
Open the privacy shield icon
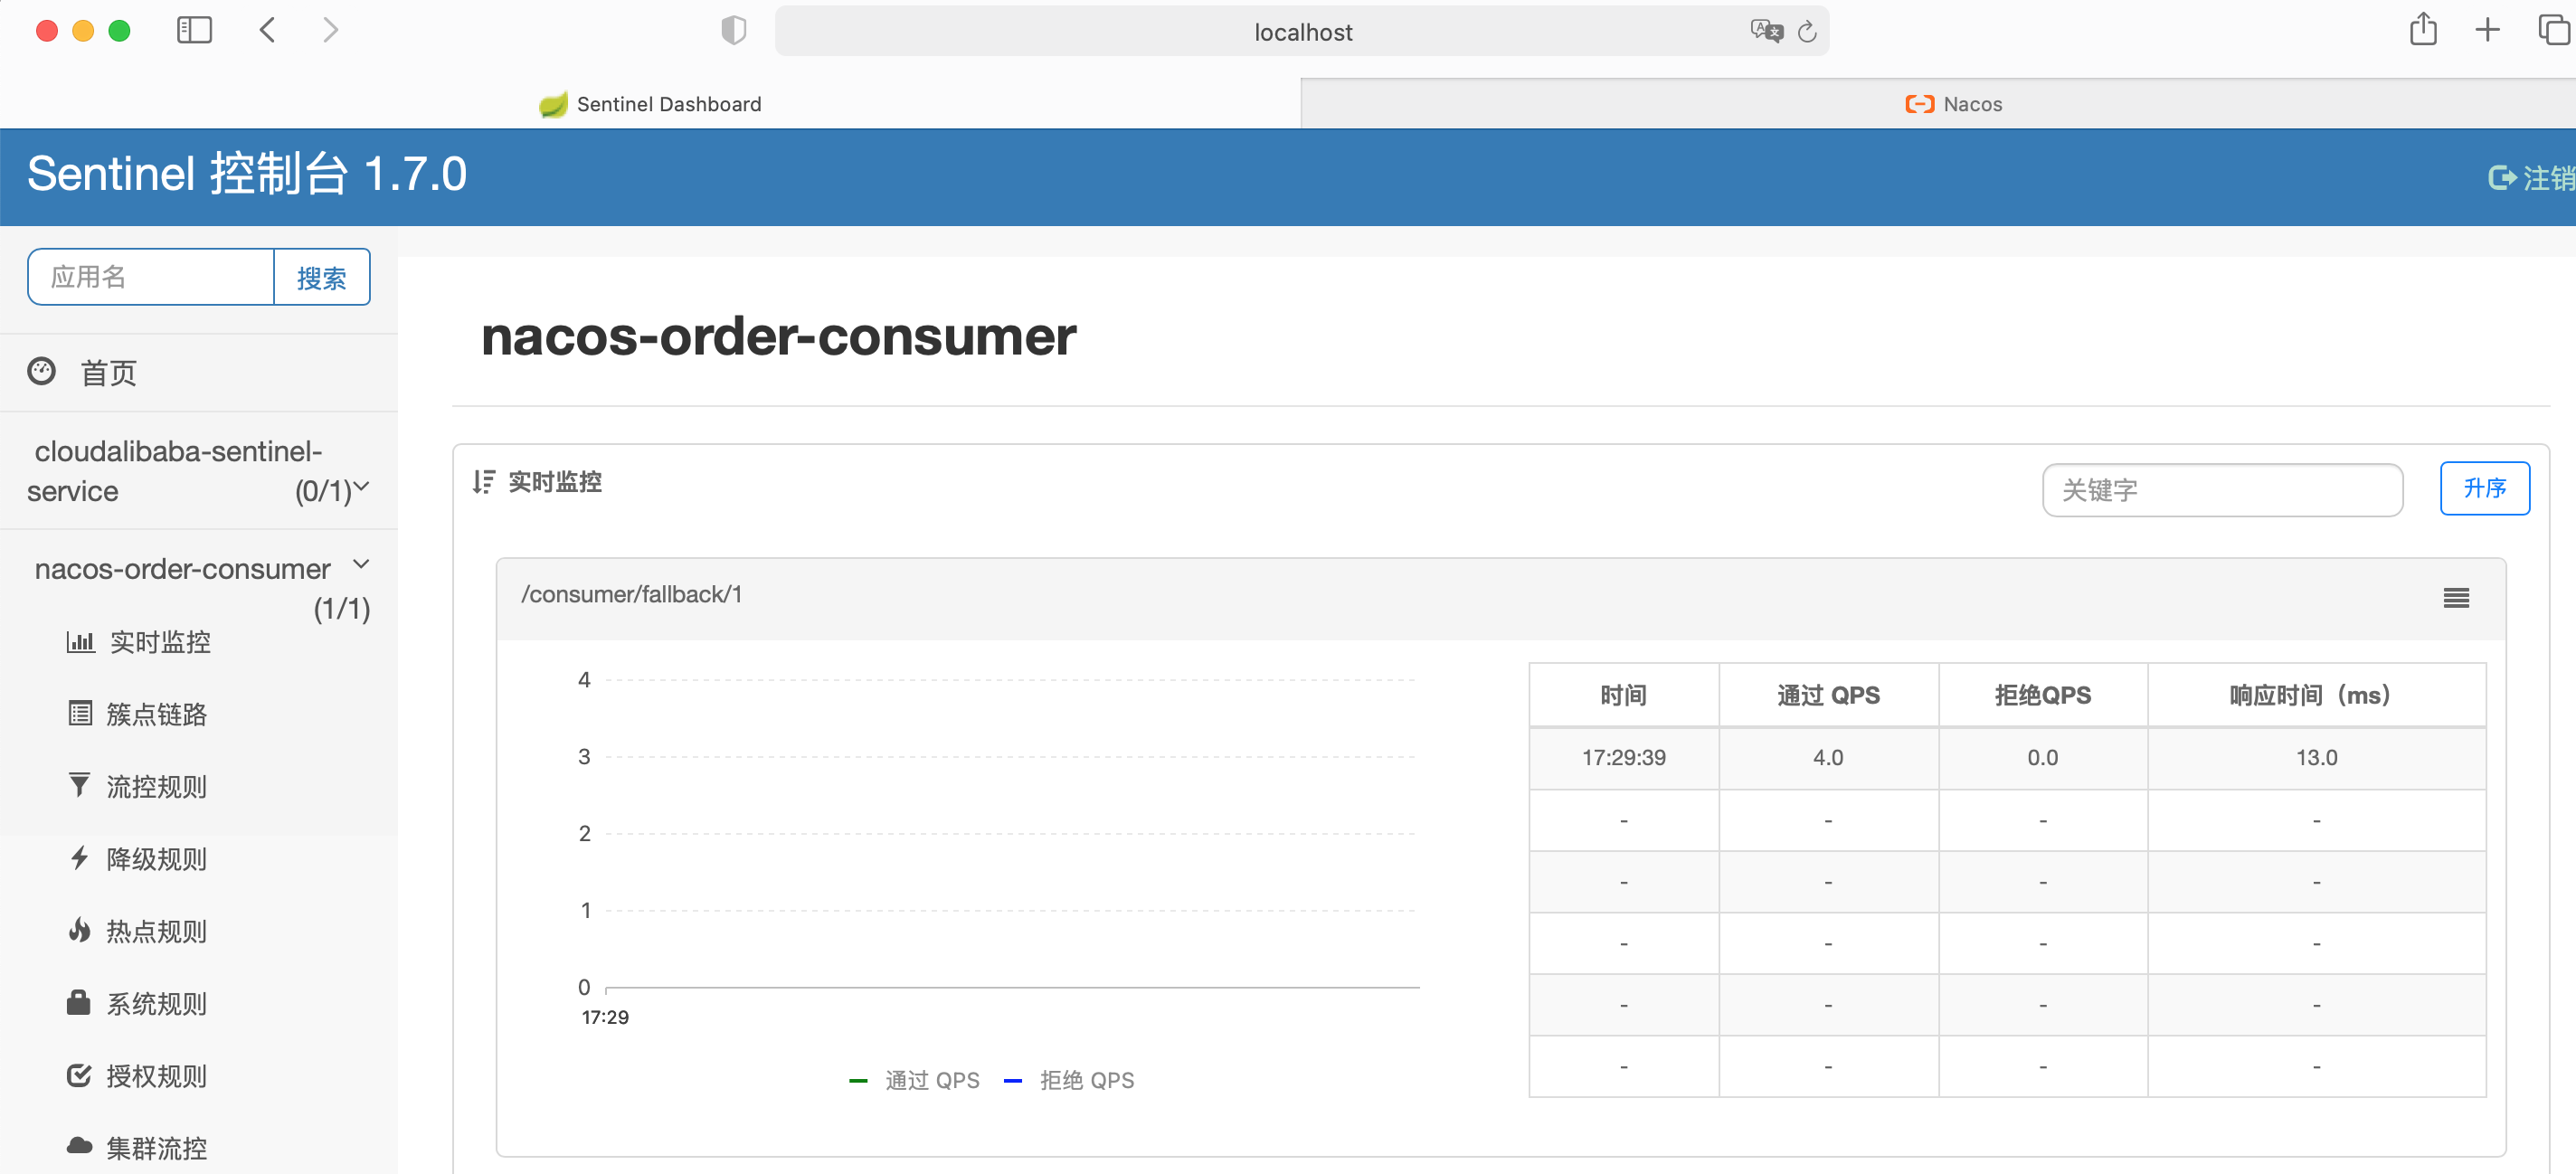pyautogui.click(x=734, y=31)
